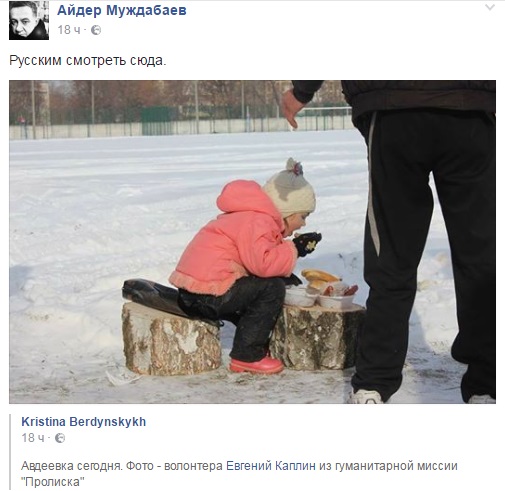Click the globe privacy icon in shared post
Image resolution: width=505 pixels, height=491 pixels.
click(x=60, y=438)
